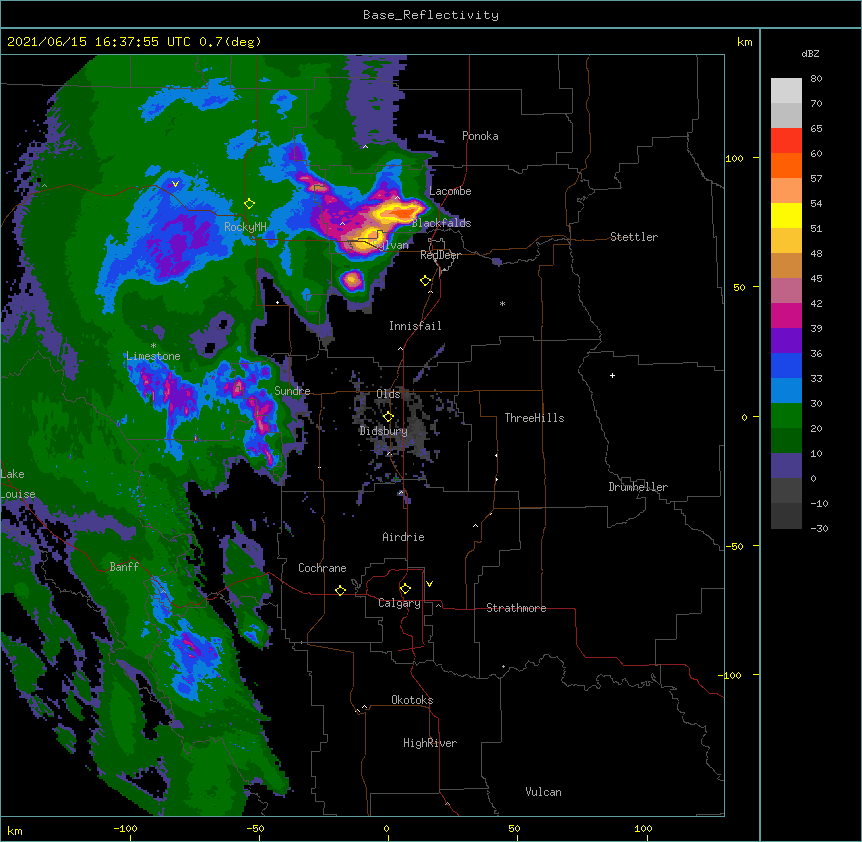Click the Olds town label
This screenshot has height=842, width=862.
[388, 394]
